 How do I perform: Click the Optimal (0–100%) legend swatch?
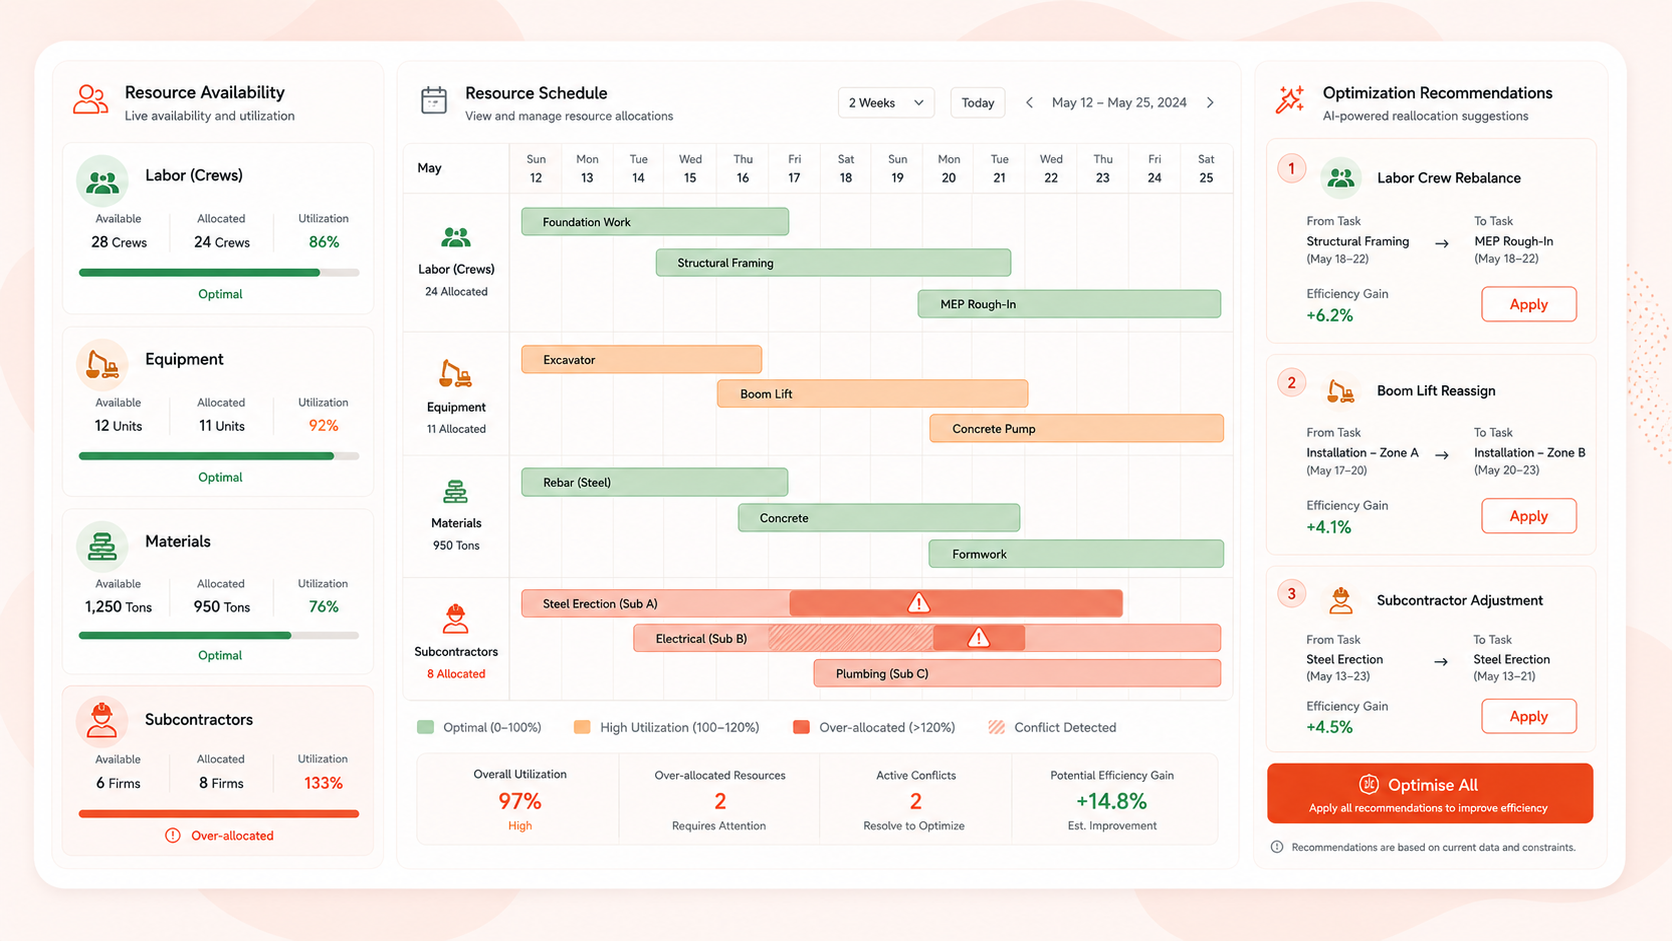(426, 727)
